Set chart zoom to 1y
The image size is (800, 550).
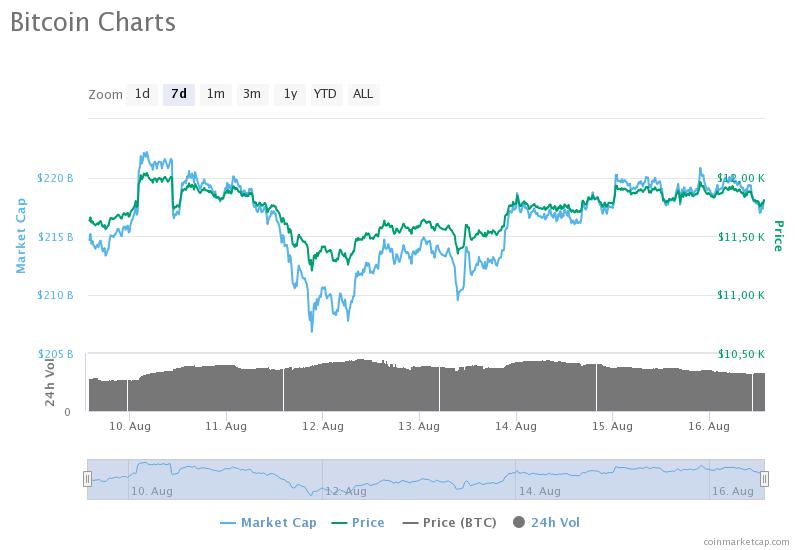(290, 94)
